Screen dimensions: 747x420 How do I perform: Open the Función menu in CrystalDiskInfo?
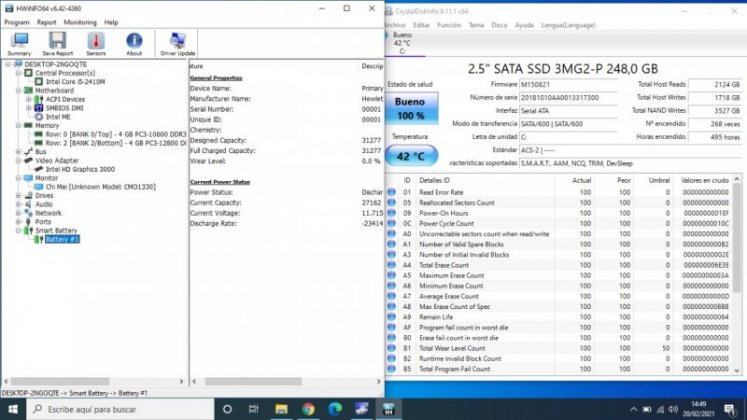[449, 25]
